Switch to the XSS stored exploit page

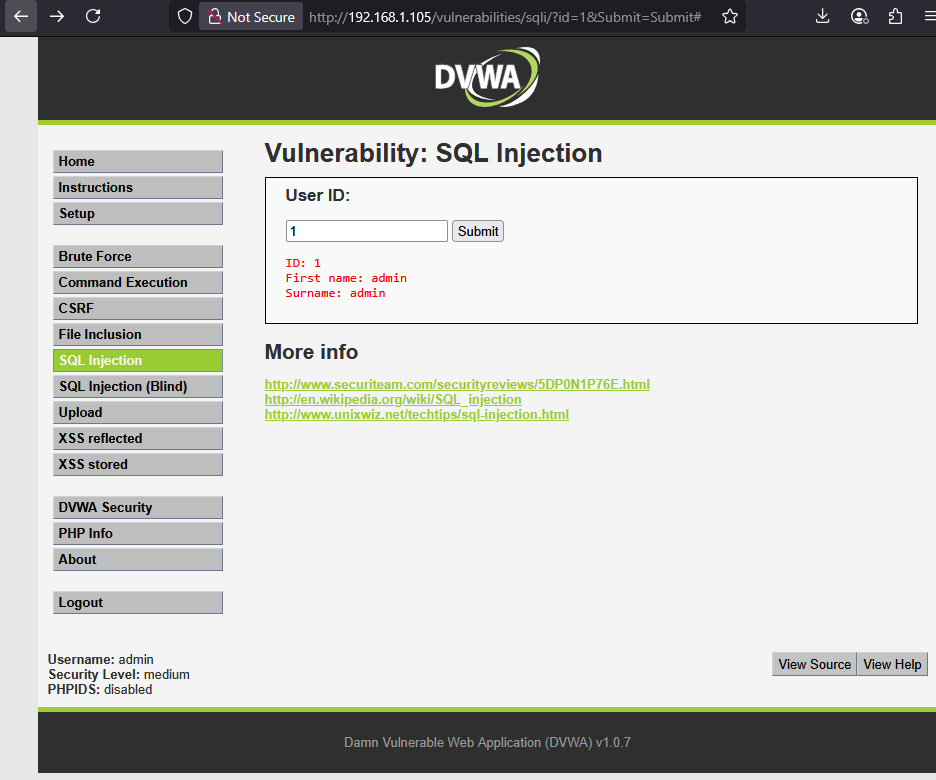(x=137, y=464)
